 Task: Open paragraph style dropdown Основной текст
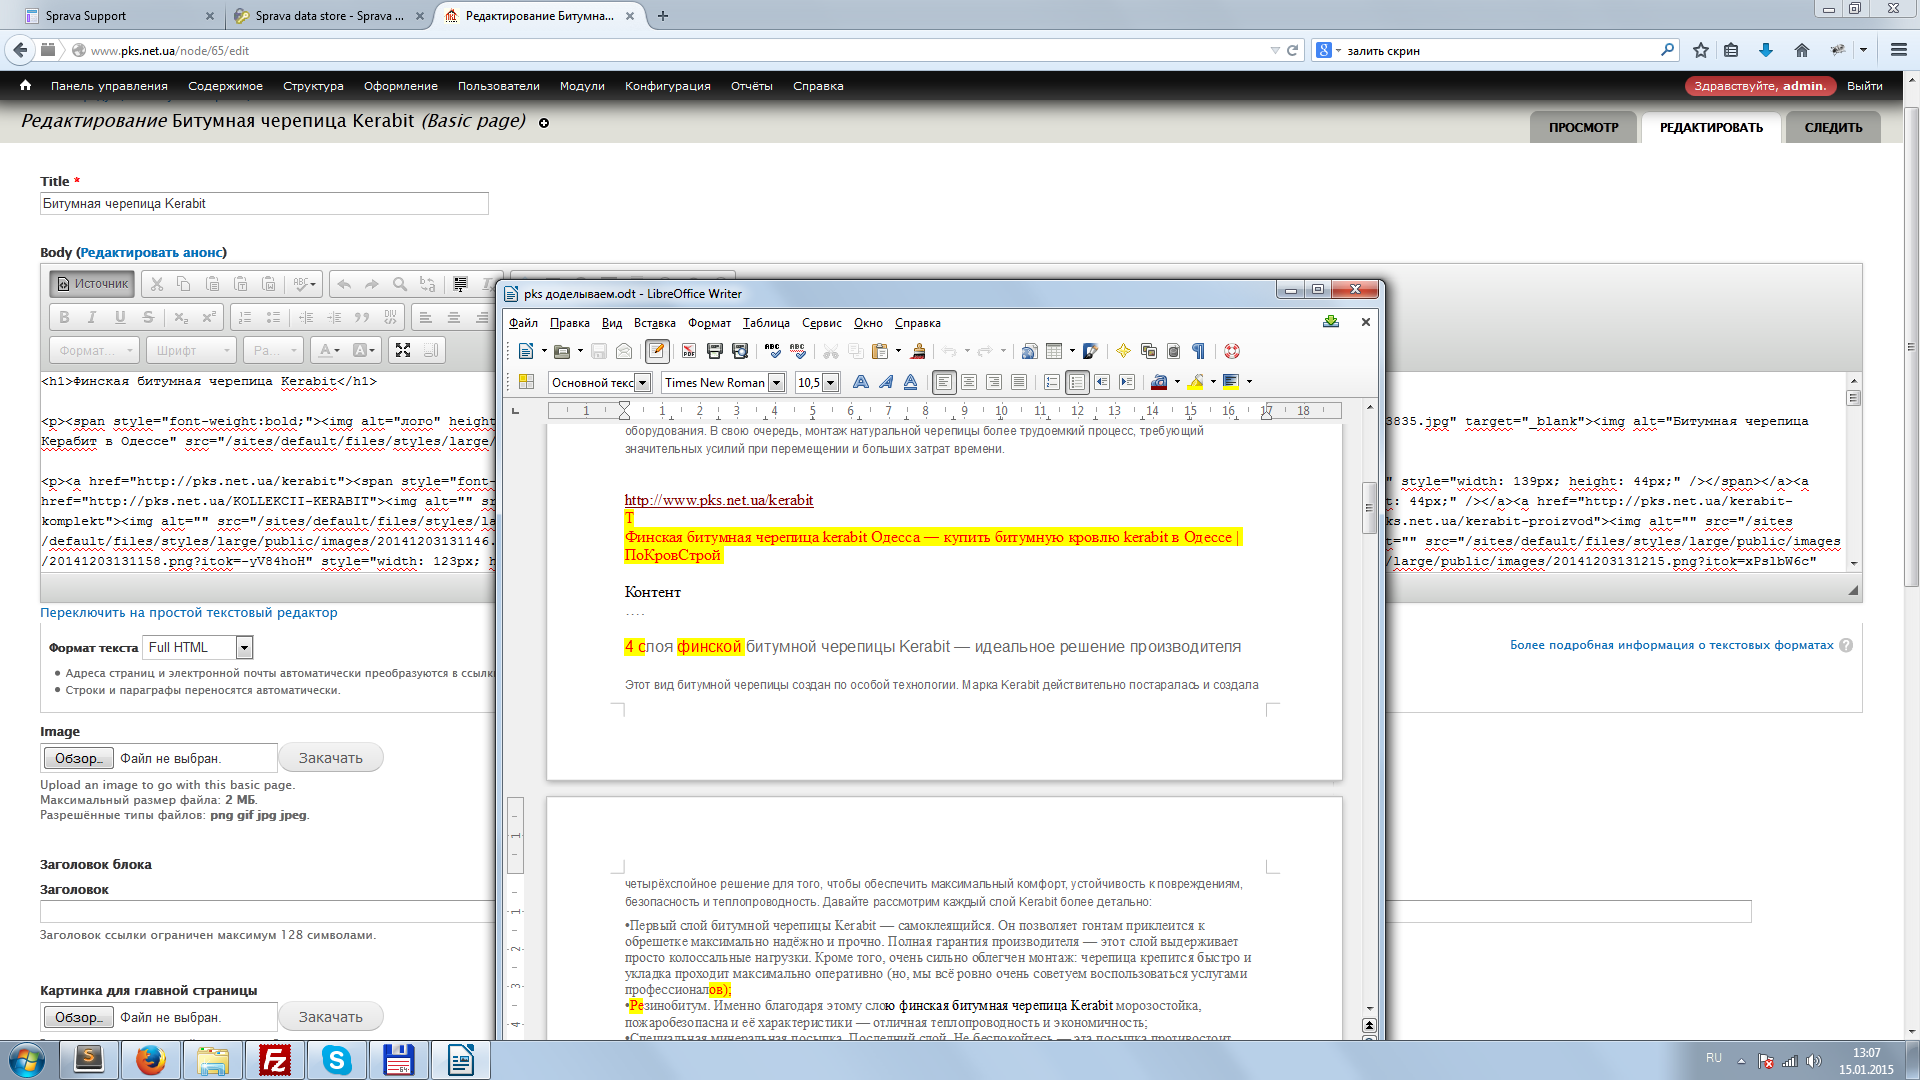point(643,383)
